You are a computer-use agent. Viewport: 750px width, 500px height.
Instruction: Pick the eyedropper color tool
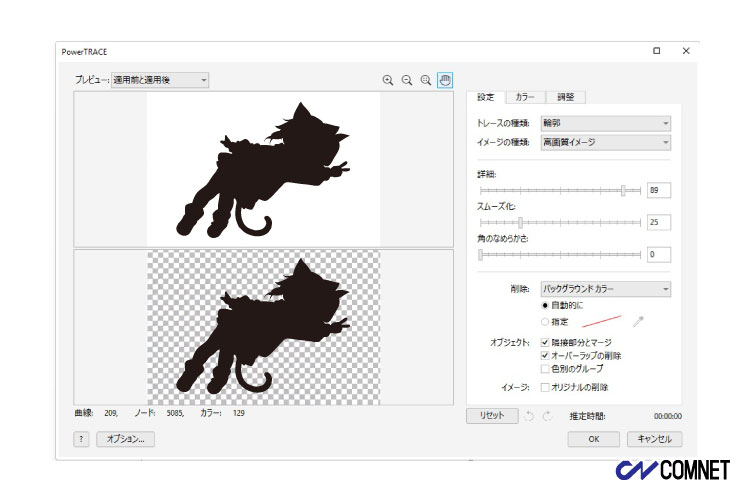click(638, 322)
